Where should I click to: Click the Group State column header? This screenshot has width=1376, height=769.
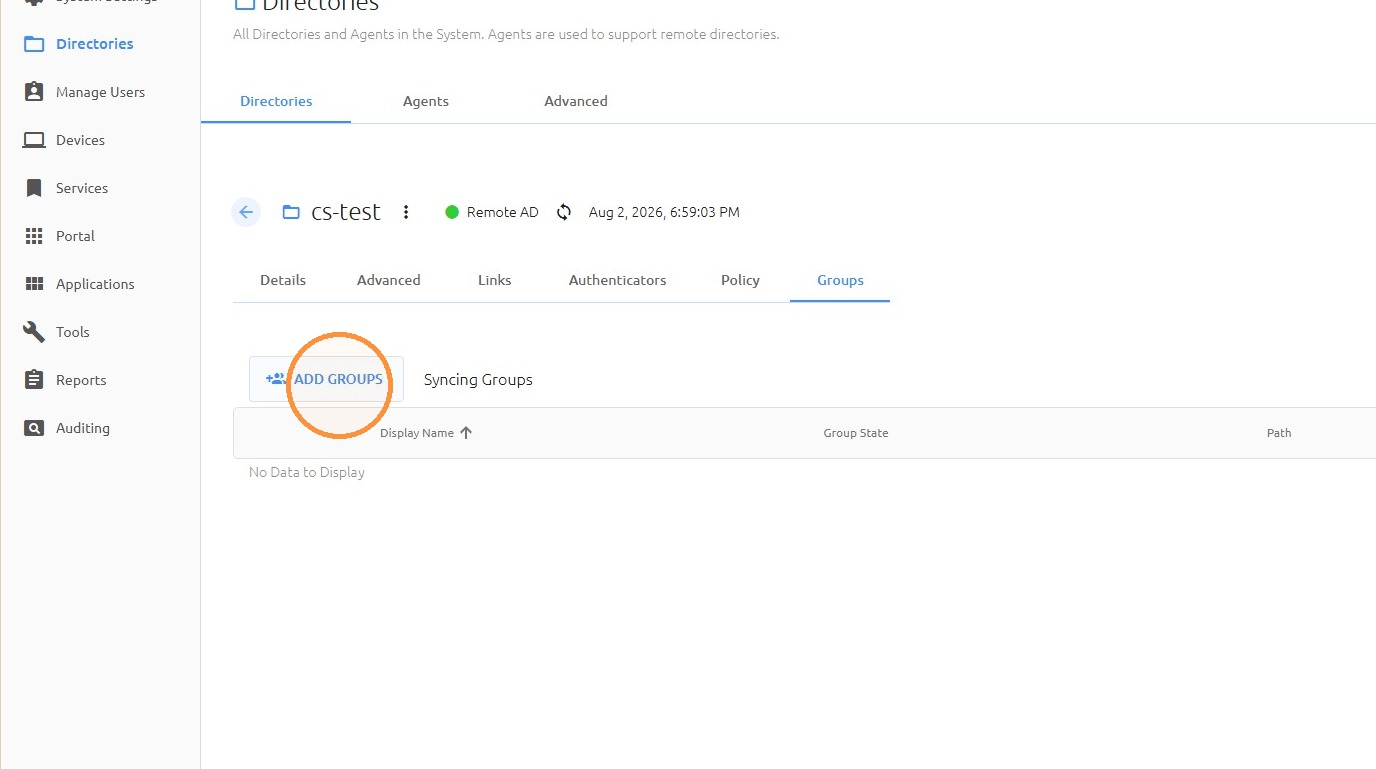click(x=856, y=433)
